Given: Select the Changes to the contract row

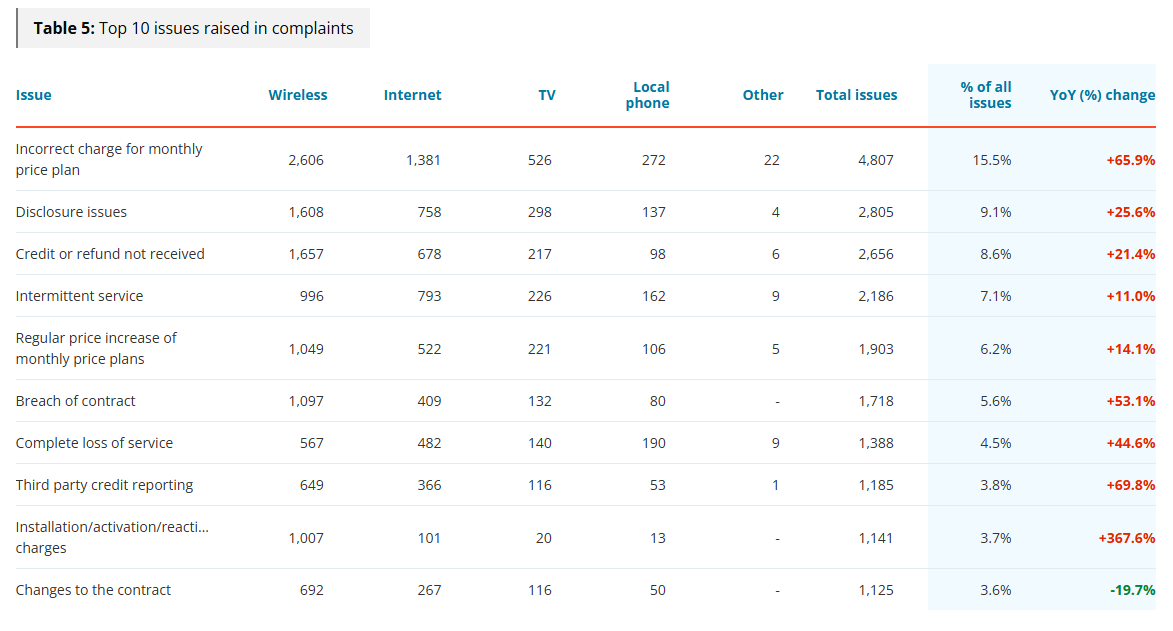Looking at the screenshot, I should click(x=93, y=590).
